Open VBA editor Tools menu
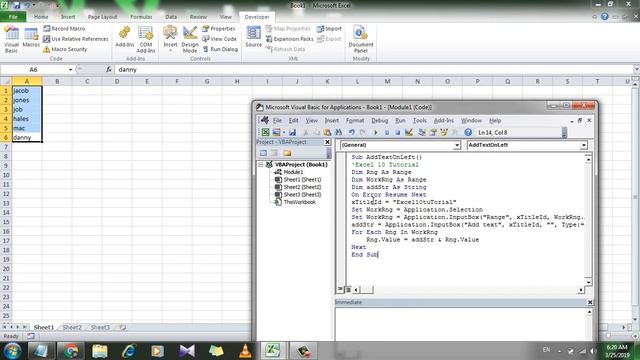640x360 pixels. (x=420, y=120)
